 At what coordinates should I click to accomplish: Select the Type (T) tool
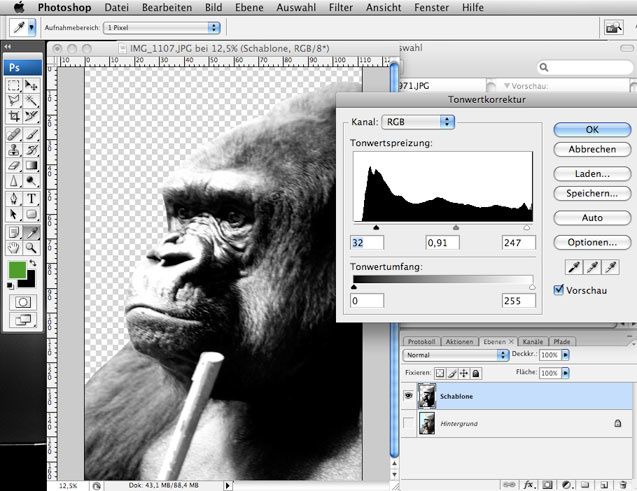[31, 198]
